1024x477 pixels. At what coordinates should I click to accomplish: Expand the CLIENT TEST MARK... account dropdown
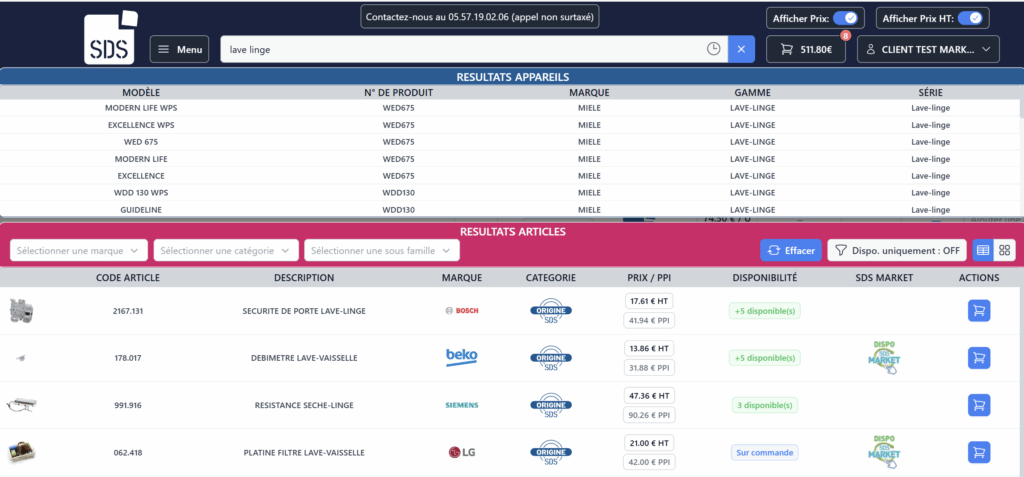[x=928, y=49]
